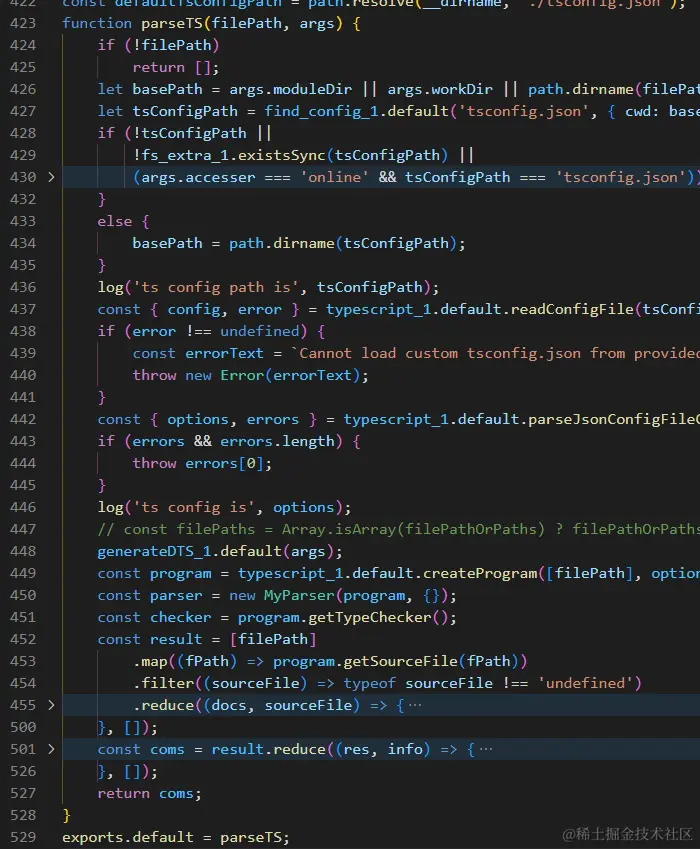Click 'path.dirname(tsConfigPath)' on line 434
The height and width of the screenshot is (849, 700).
[343, 243]
